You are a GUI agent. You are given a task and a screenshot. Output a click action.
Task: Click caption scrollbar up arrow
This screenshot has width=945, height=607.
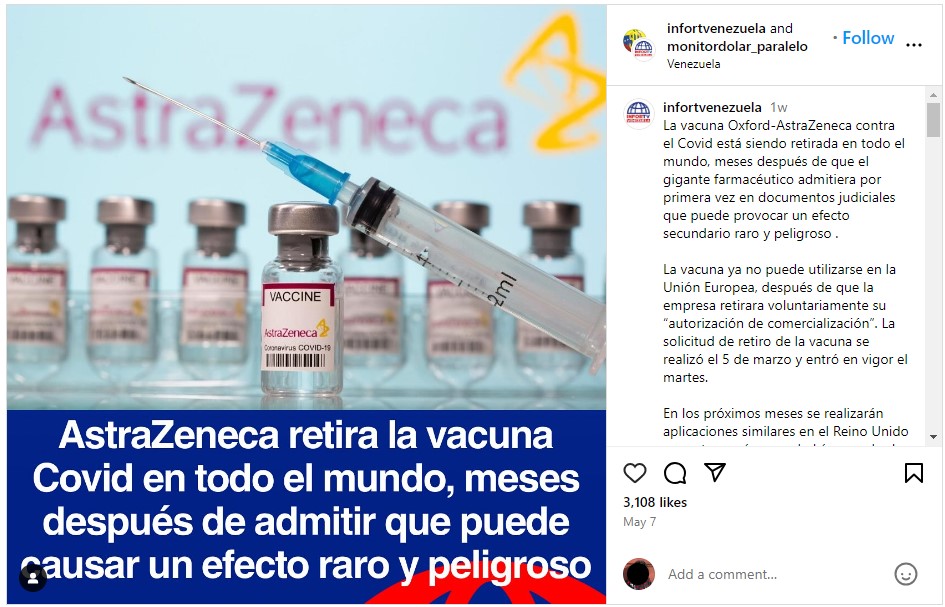click(933, 95)
